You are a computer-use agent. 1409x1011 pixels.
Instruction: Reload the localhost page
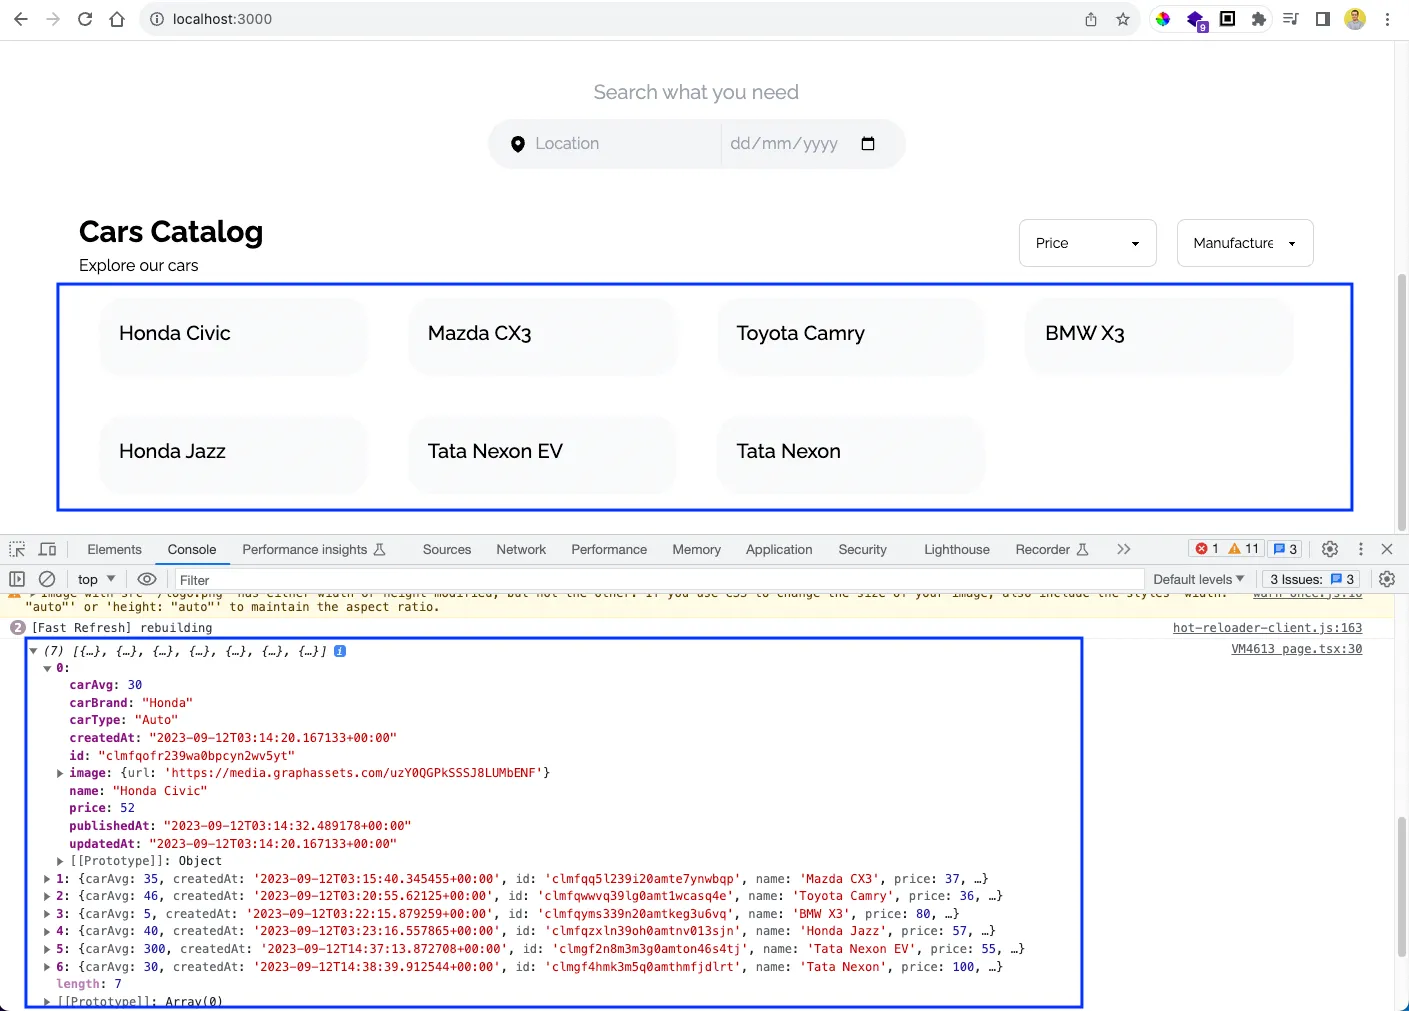85,19
